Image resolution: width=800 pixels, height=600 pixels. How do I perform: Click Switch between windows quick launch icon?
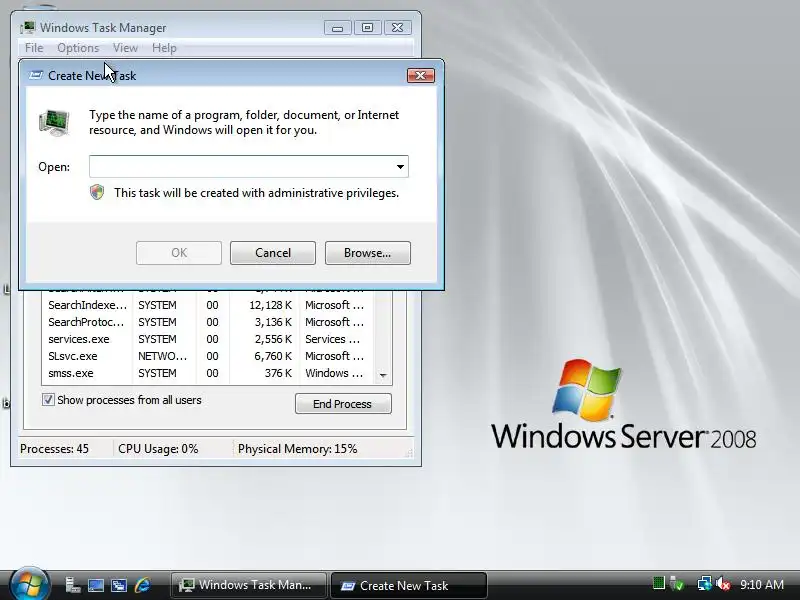tap(119, 585)
